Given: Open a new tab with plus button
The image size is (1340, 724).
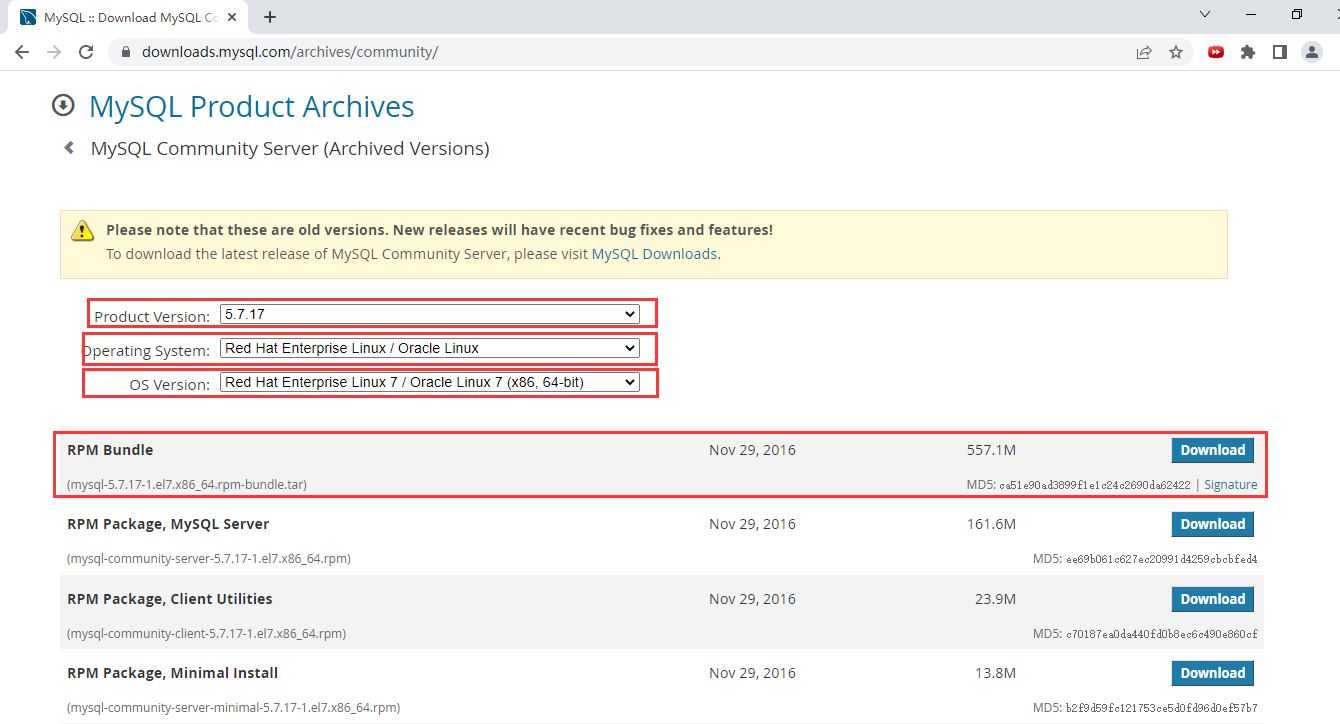Looking at the screenshot, I should tap(270, 17).
